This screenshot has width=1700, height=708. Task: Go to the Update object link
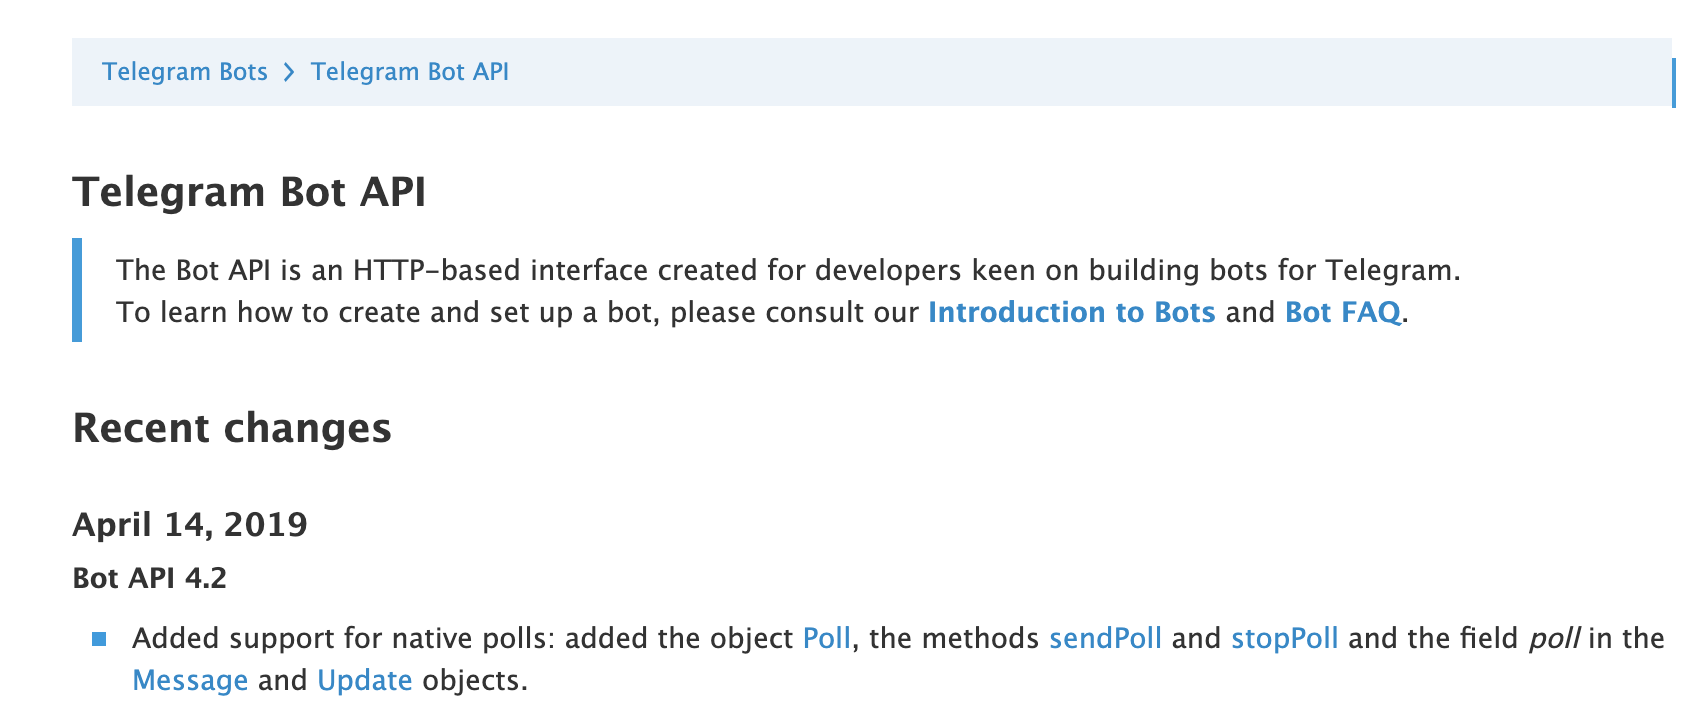pos(365,680)
